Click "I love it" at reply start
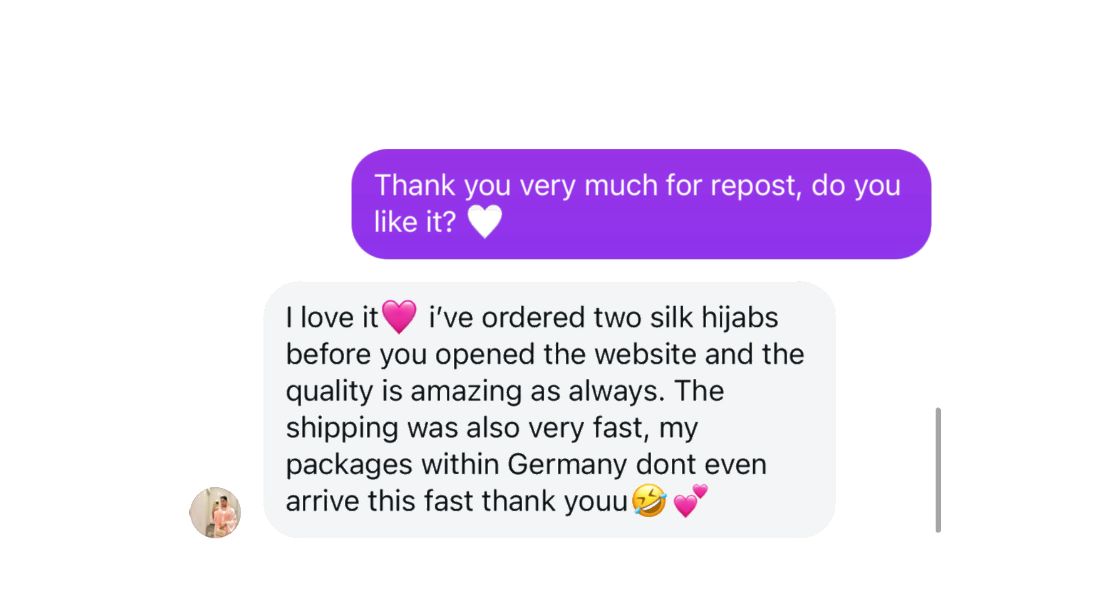 [x=332, y=318]
